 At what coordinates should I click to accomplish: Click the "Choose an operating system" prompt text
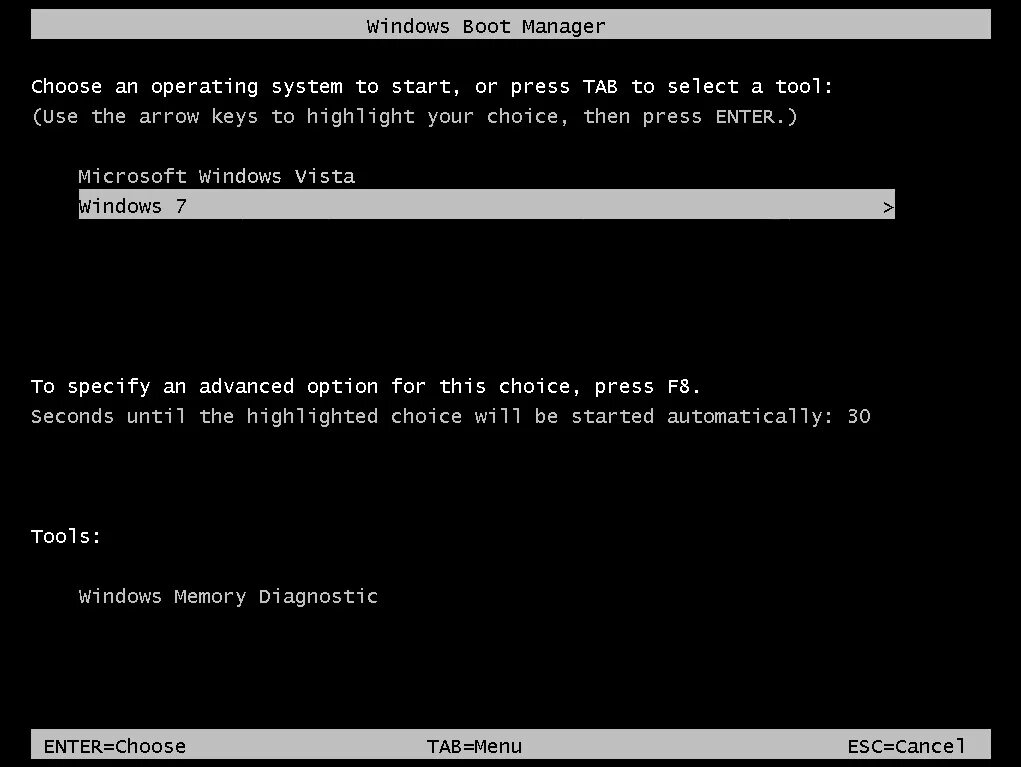point(186,87)
